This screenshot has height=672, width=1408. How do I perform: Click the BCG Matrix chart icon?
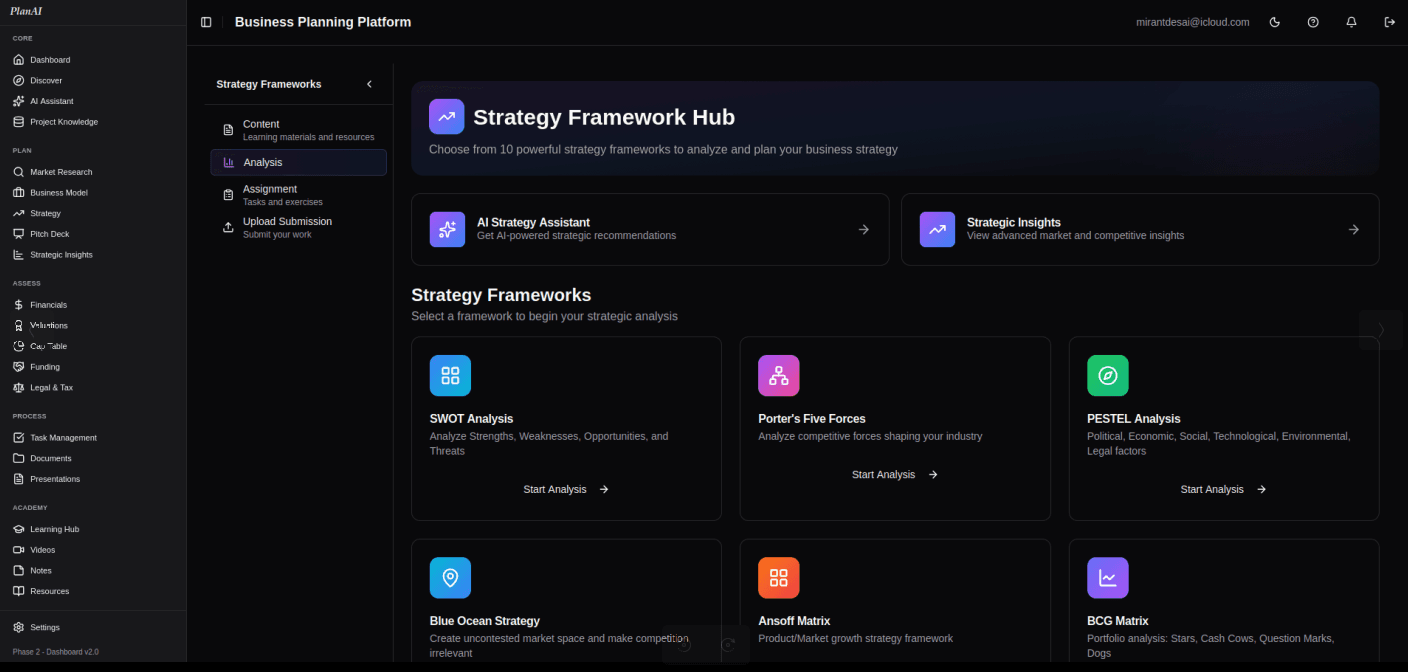click(1107, 578)
